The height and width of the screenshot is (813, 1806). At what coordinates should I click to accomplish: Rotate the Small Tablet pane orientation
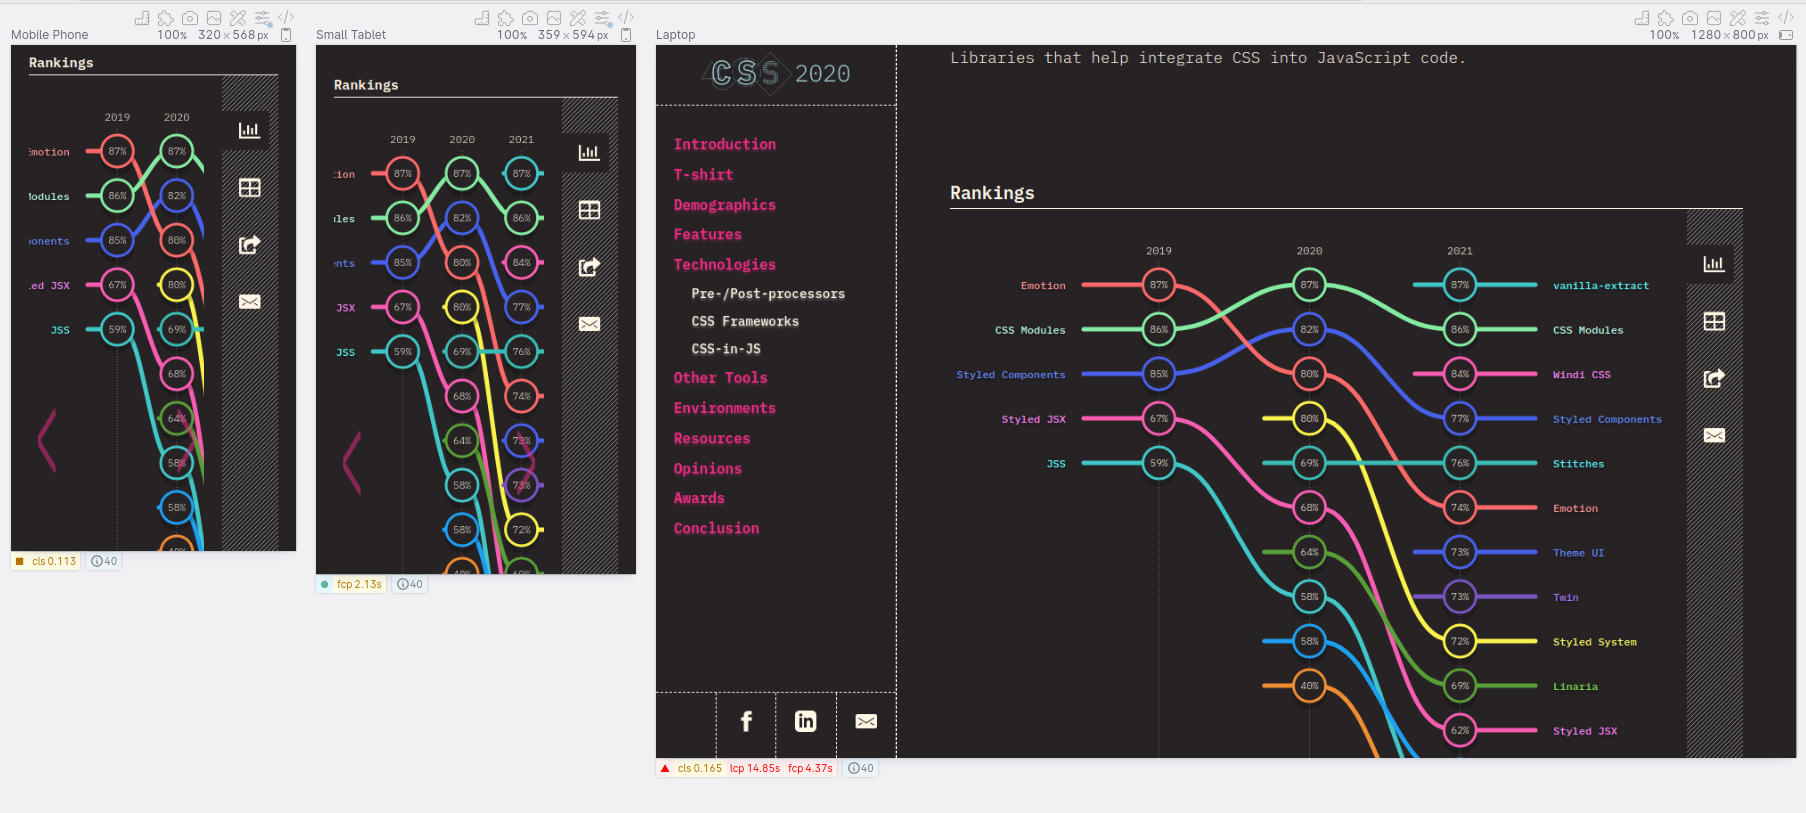tap(626, 35)
